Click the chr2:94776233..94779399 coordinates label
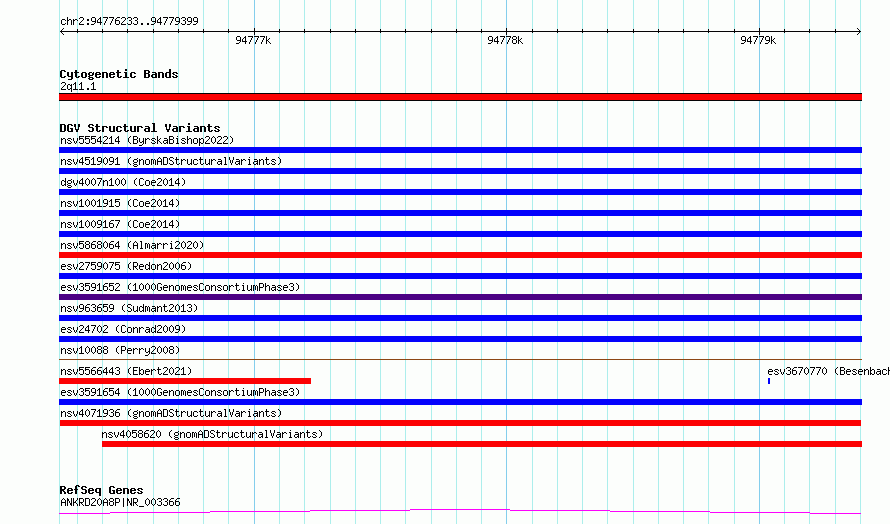The height and width of the screenshot is (524, 890). click(129, 22)
